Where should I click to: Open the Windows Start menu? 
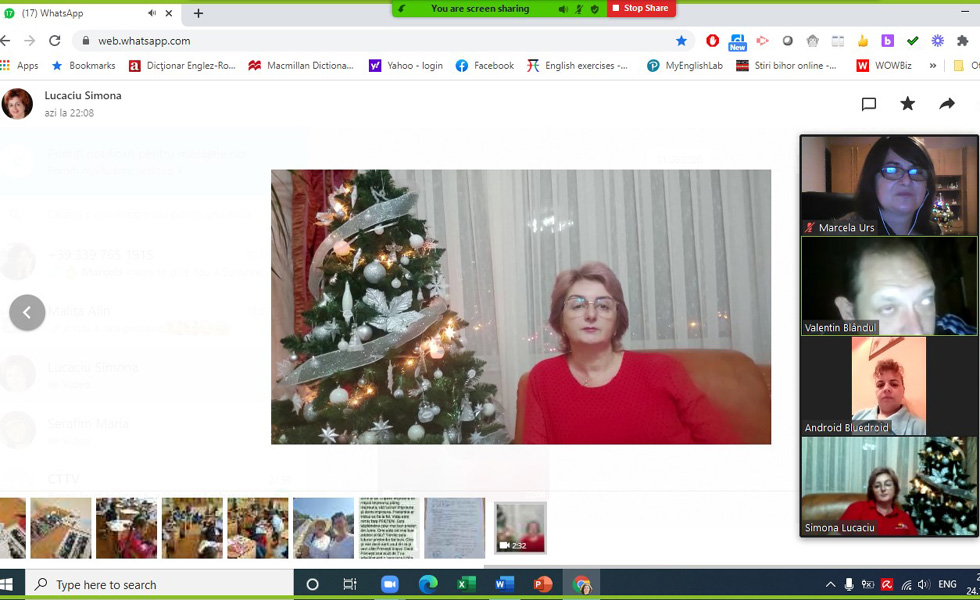(x=7, y=584)
